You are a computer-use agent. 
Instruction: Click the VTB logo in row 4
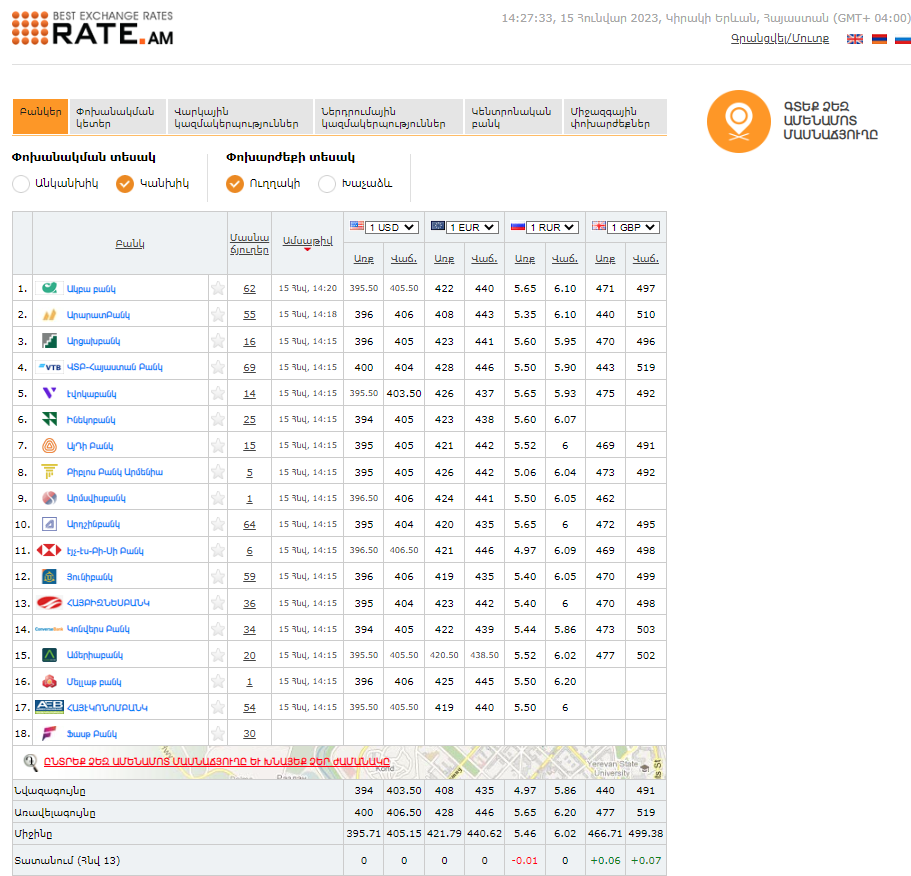49,367
